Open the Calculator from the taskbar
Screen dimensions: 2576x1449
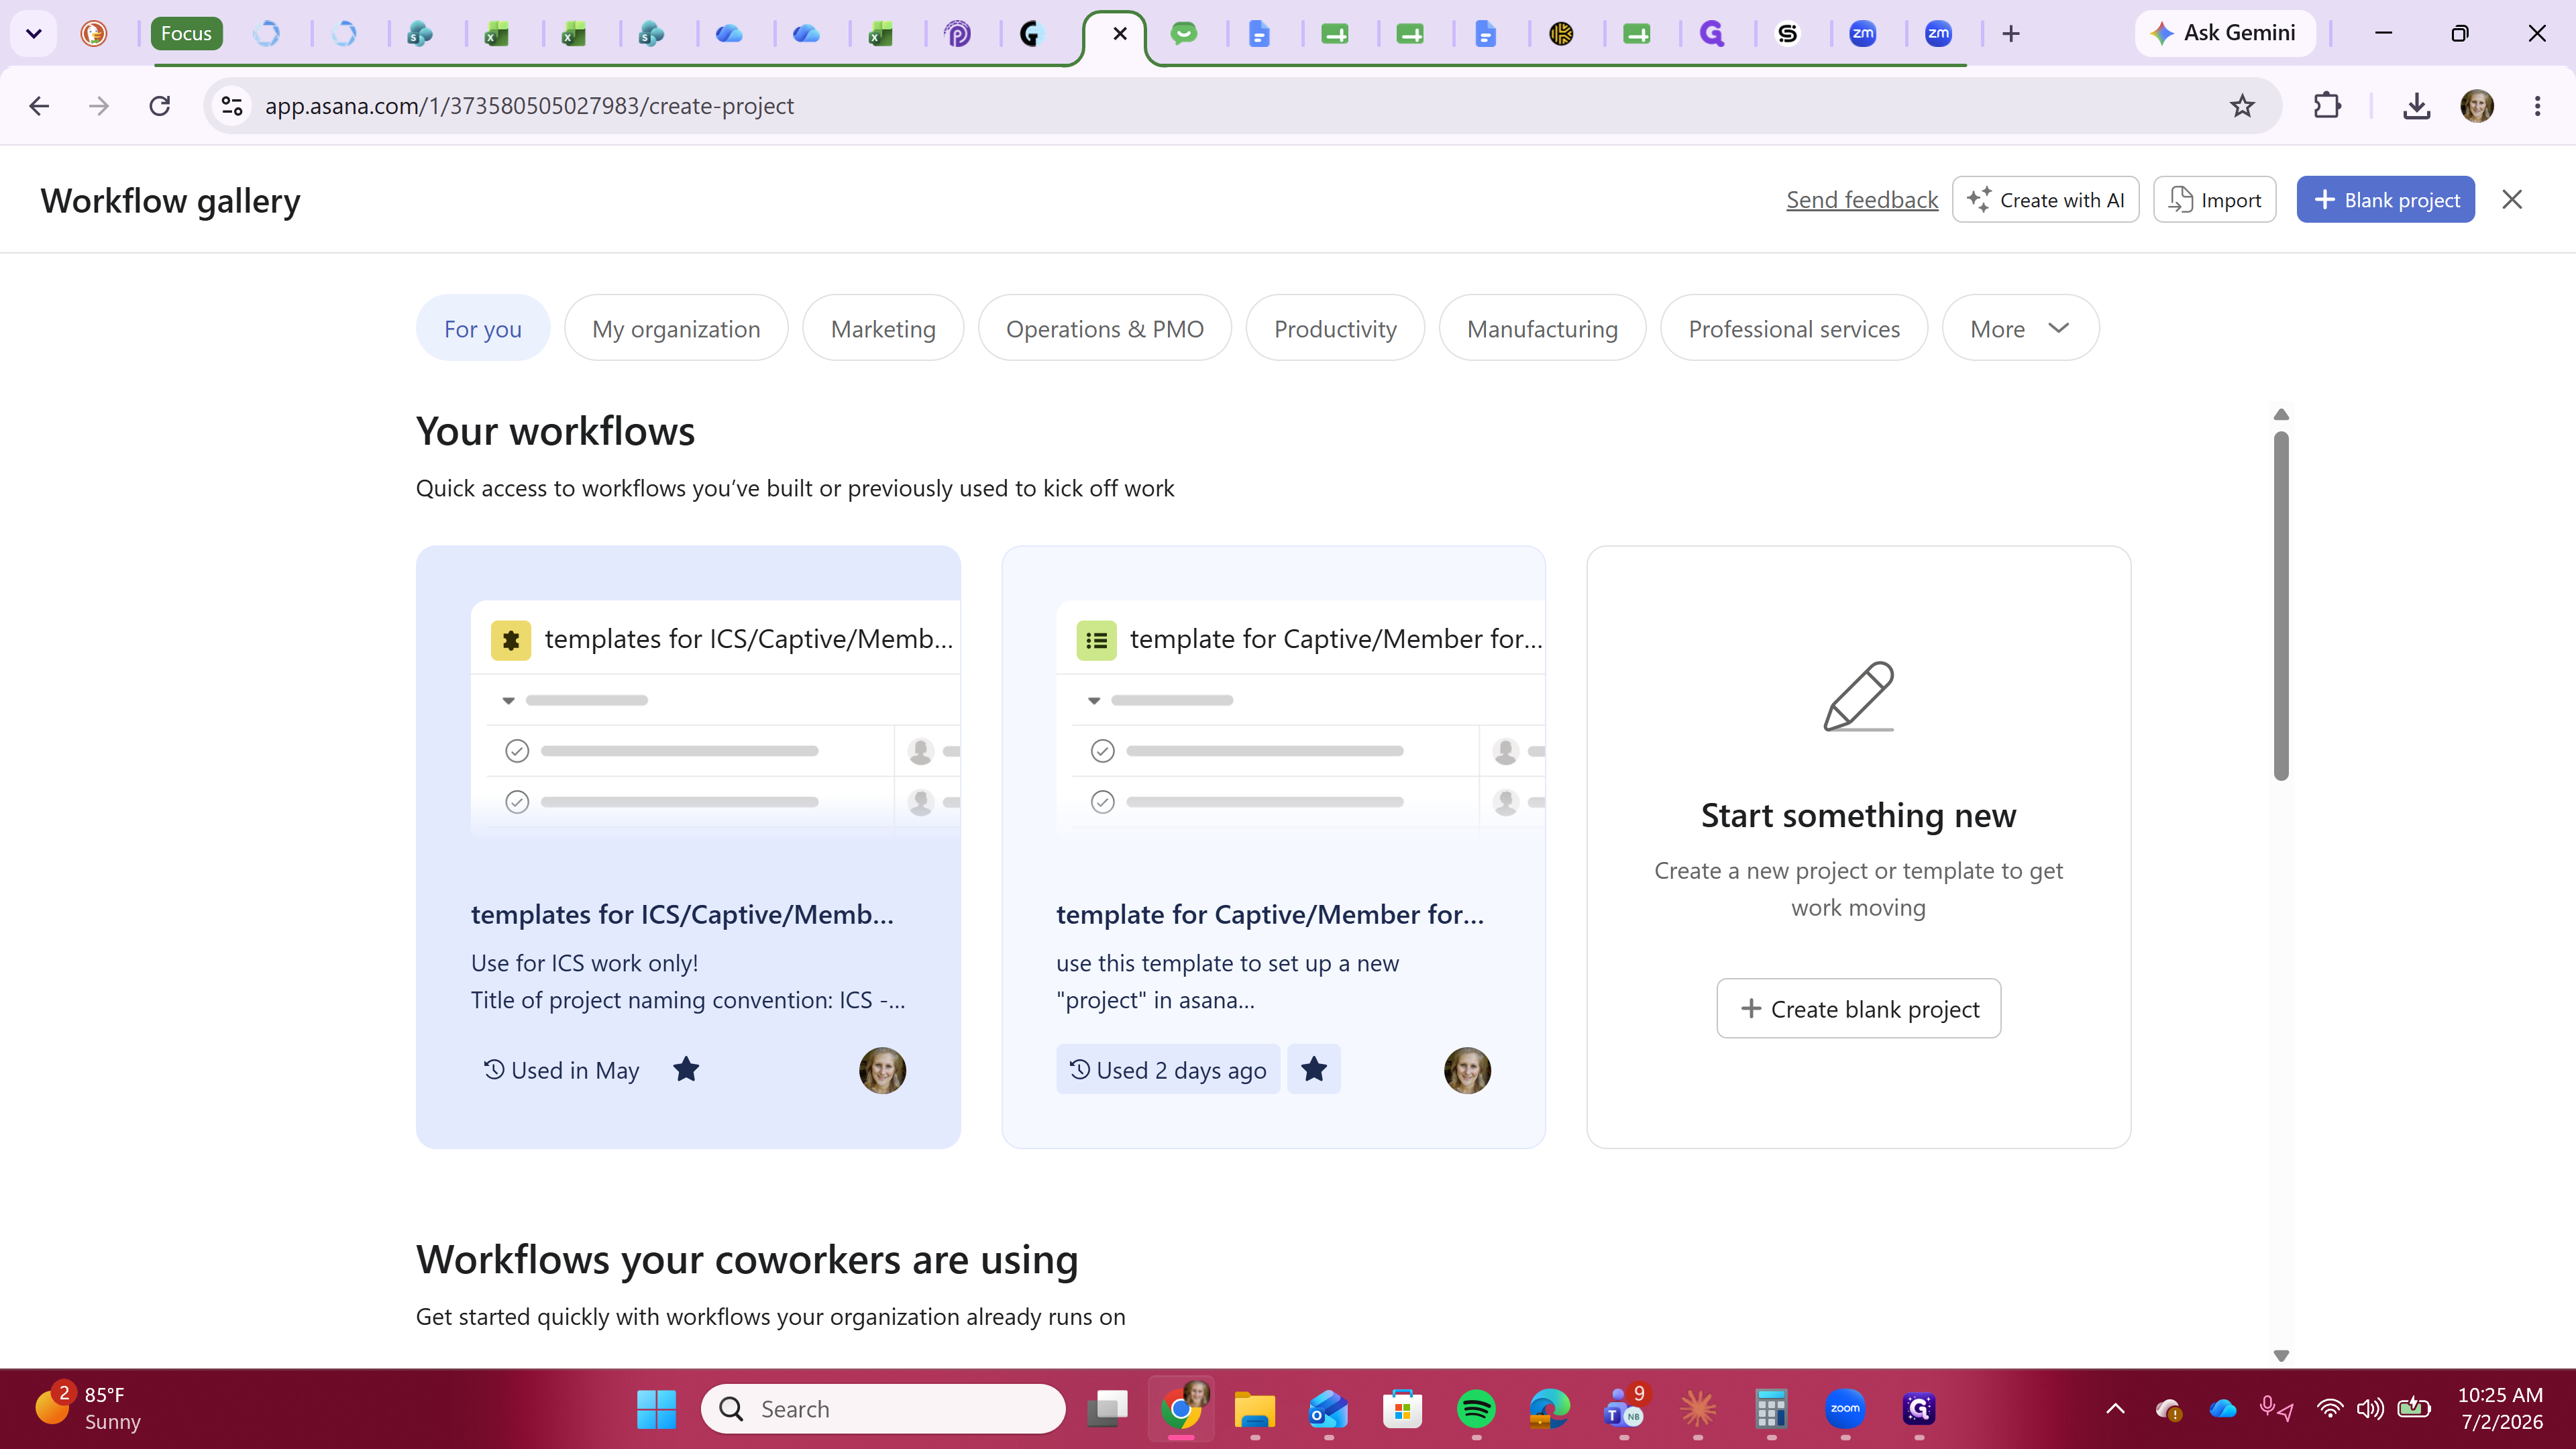pos(1771,1409)
